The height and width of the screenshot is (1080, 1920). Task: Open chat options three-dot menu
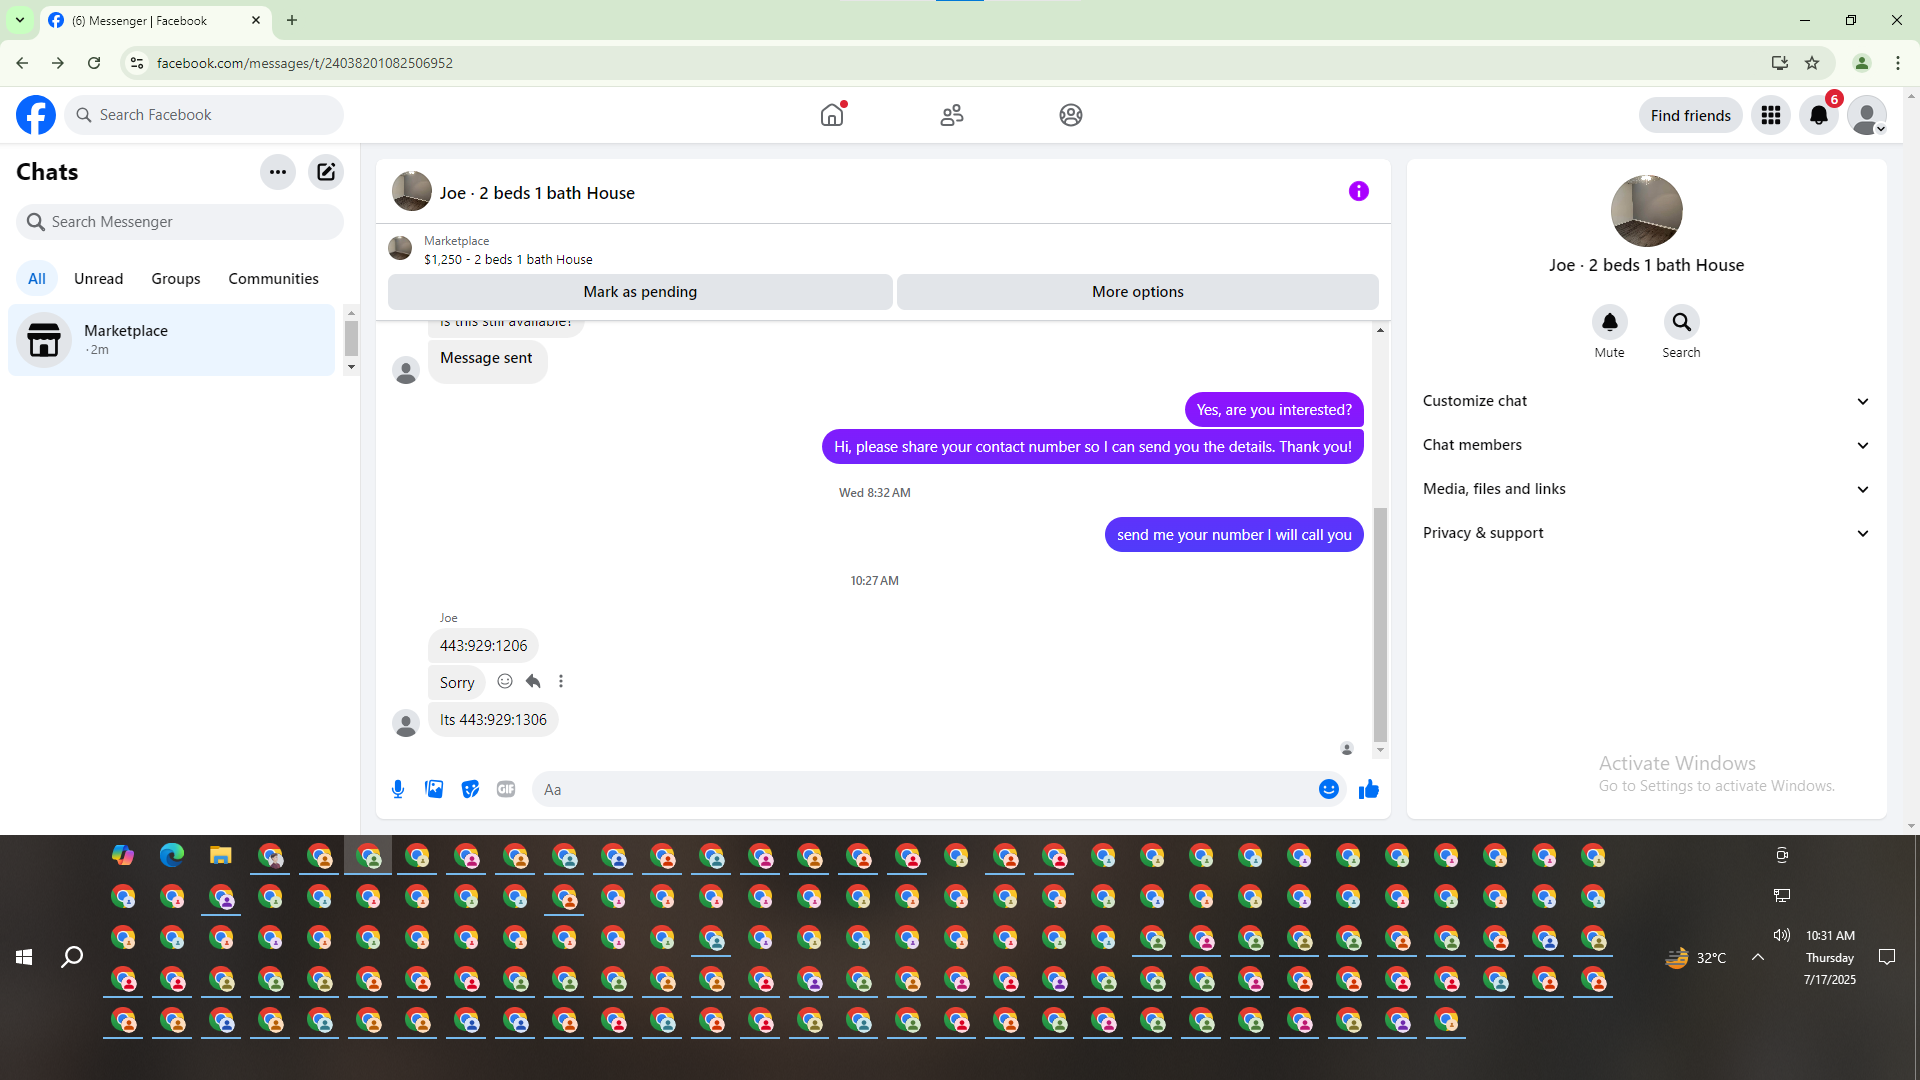[x=278, y=172]
